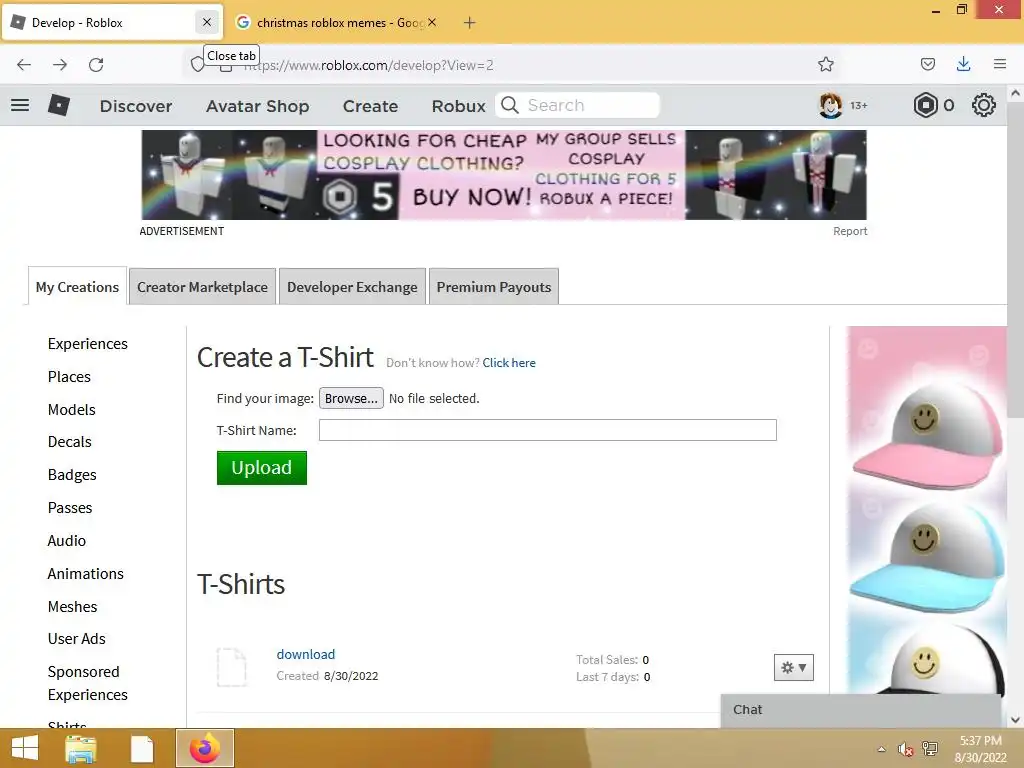Viewport: 1024px width, 768px height.
Task: Open the Firefox downloads icon
Action: click(963, 64)
